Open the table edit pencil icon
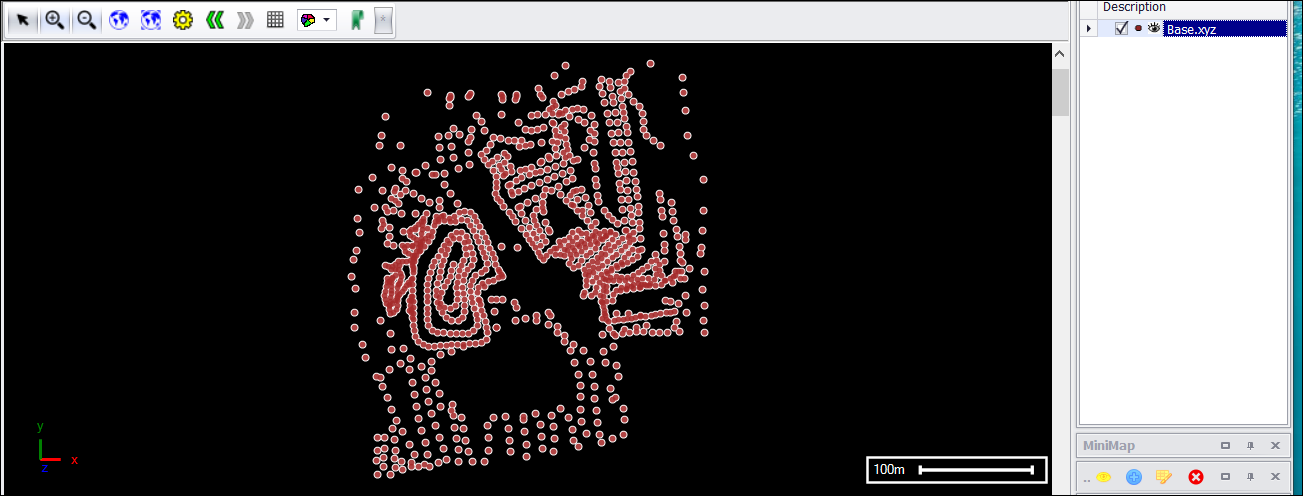Image resolution: width=1303 pixels, height=496 pixels. [1164, 477]
